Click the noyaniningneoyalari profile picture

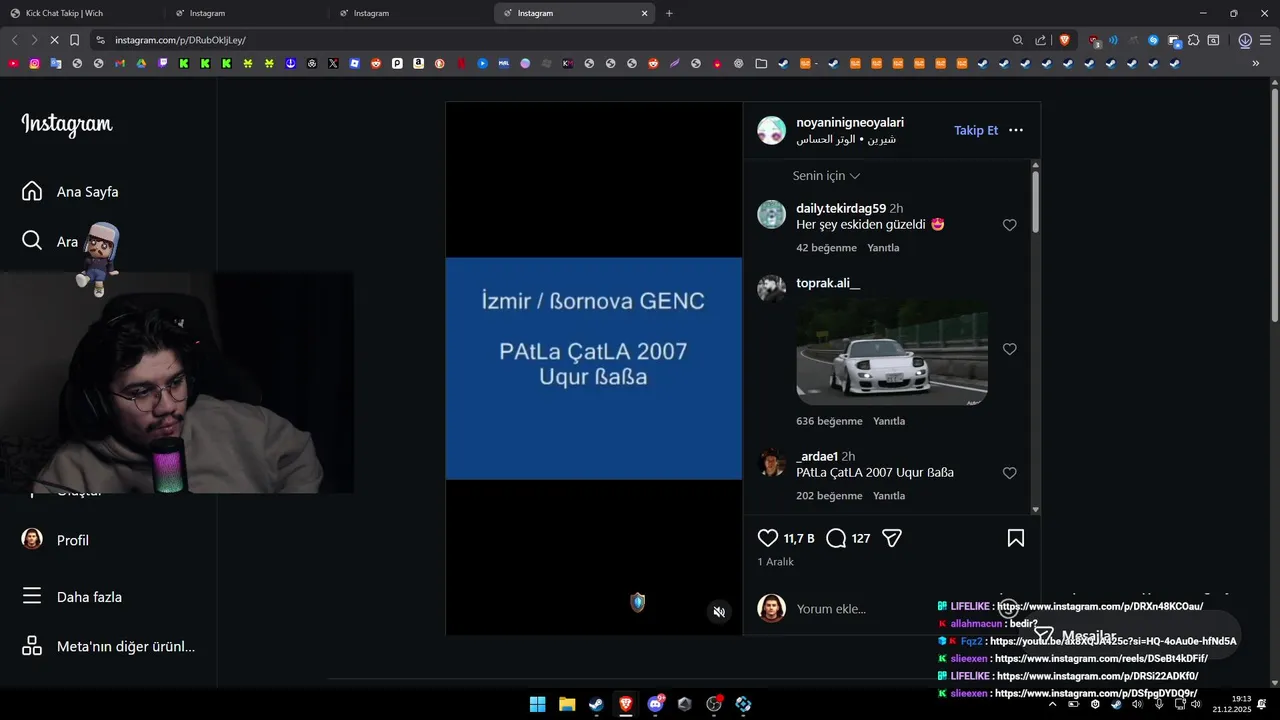coord(771,130)
